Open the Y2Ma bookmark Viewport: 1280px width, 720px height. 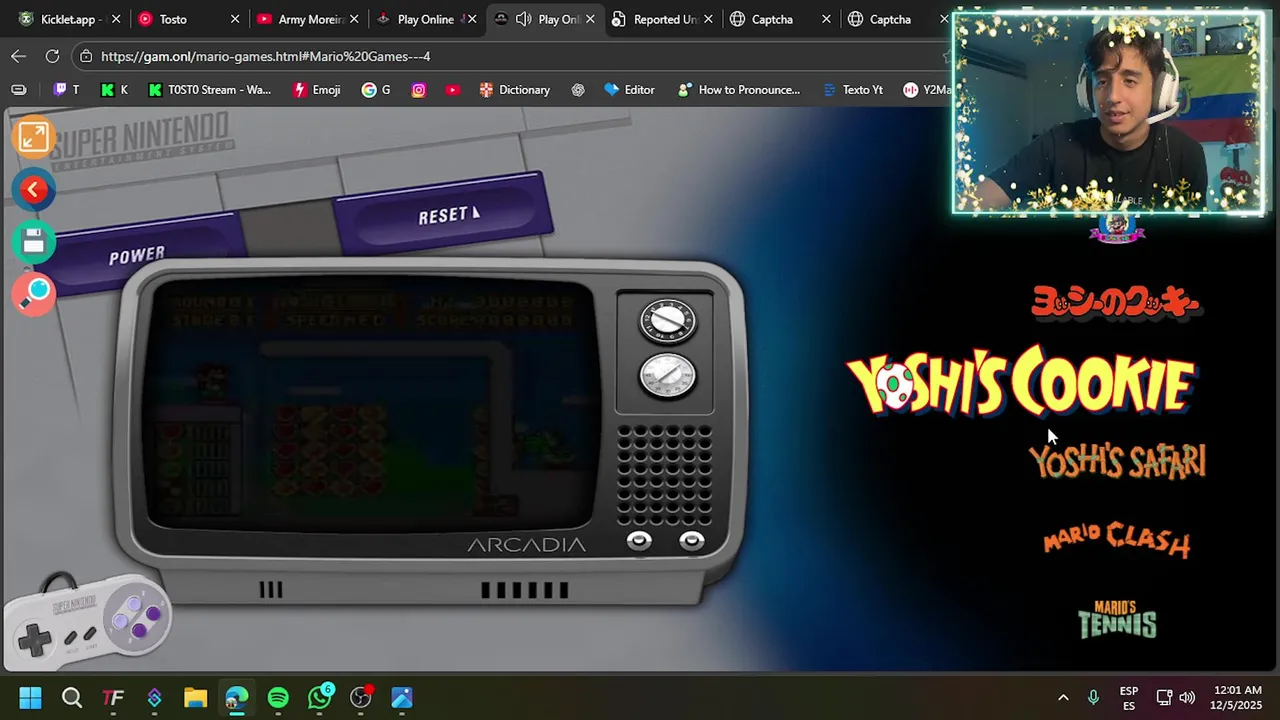click(927, 90)
